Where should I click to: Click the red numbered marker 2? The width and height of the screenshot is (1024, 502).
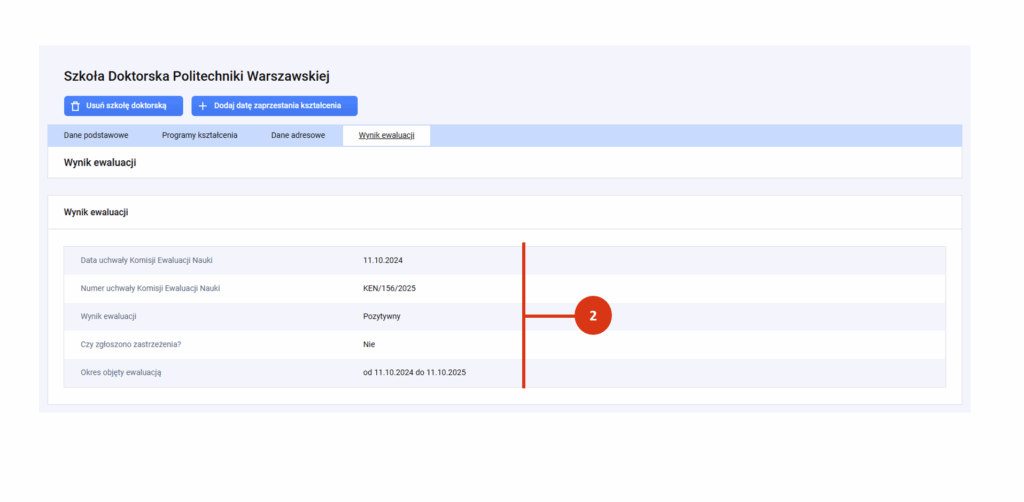pos(592,316)
